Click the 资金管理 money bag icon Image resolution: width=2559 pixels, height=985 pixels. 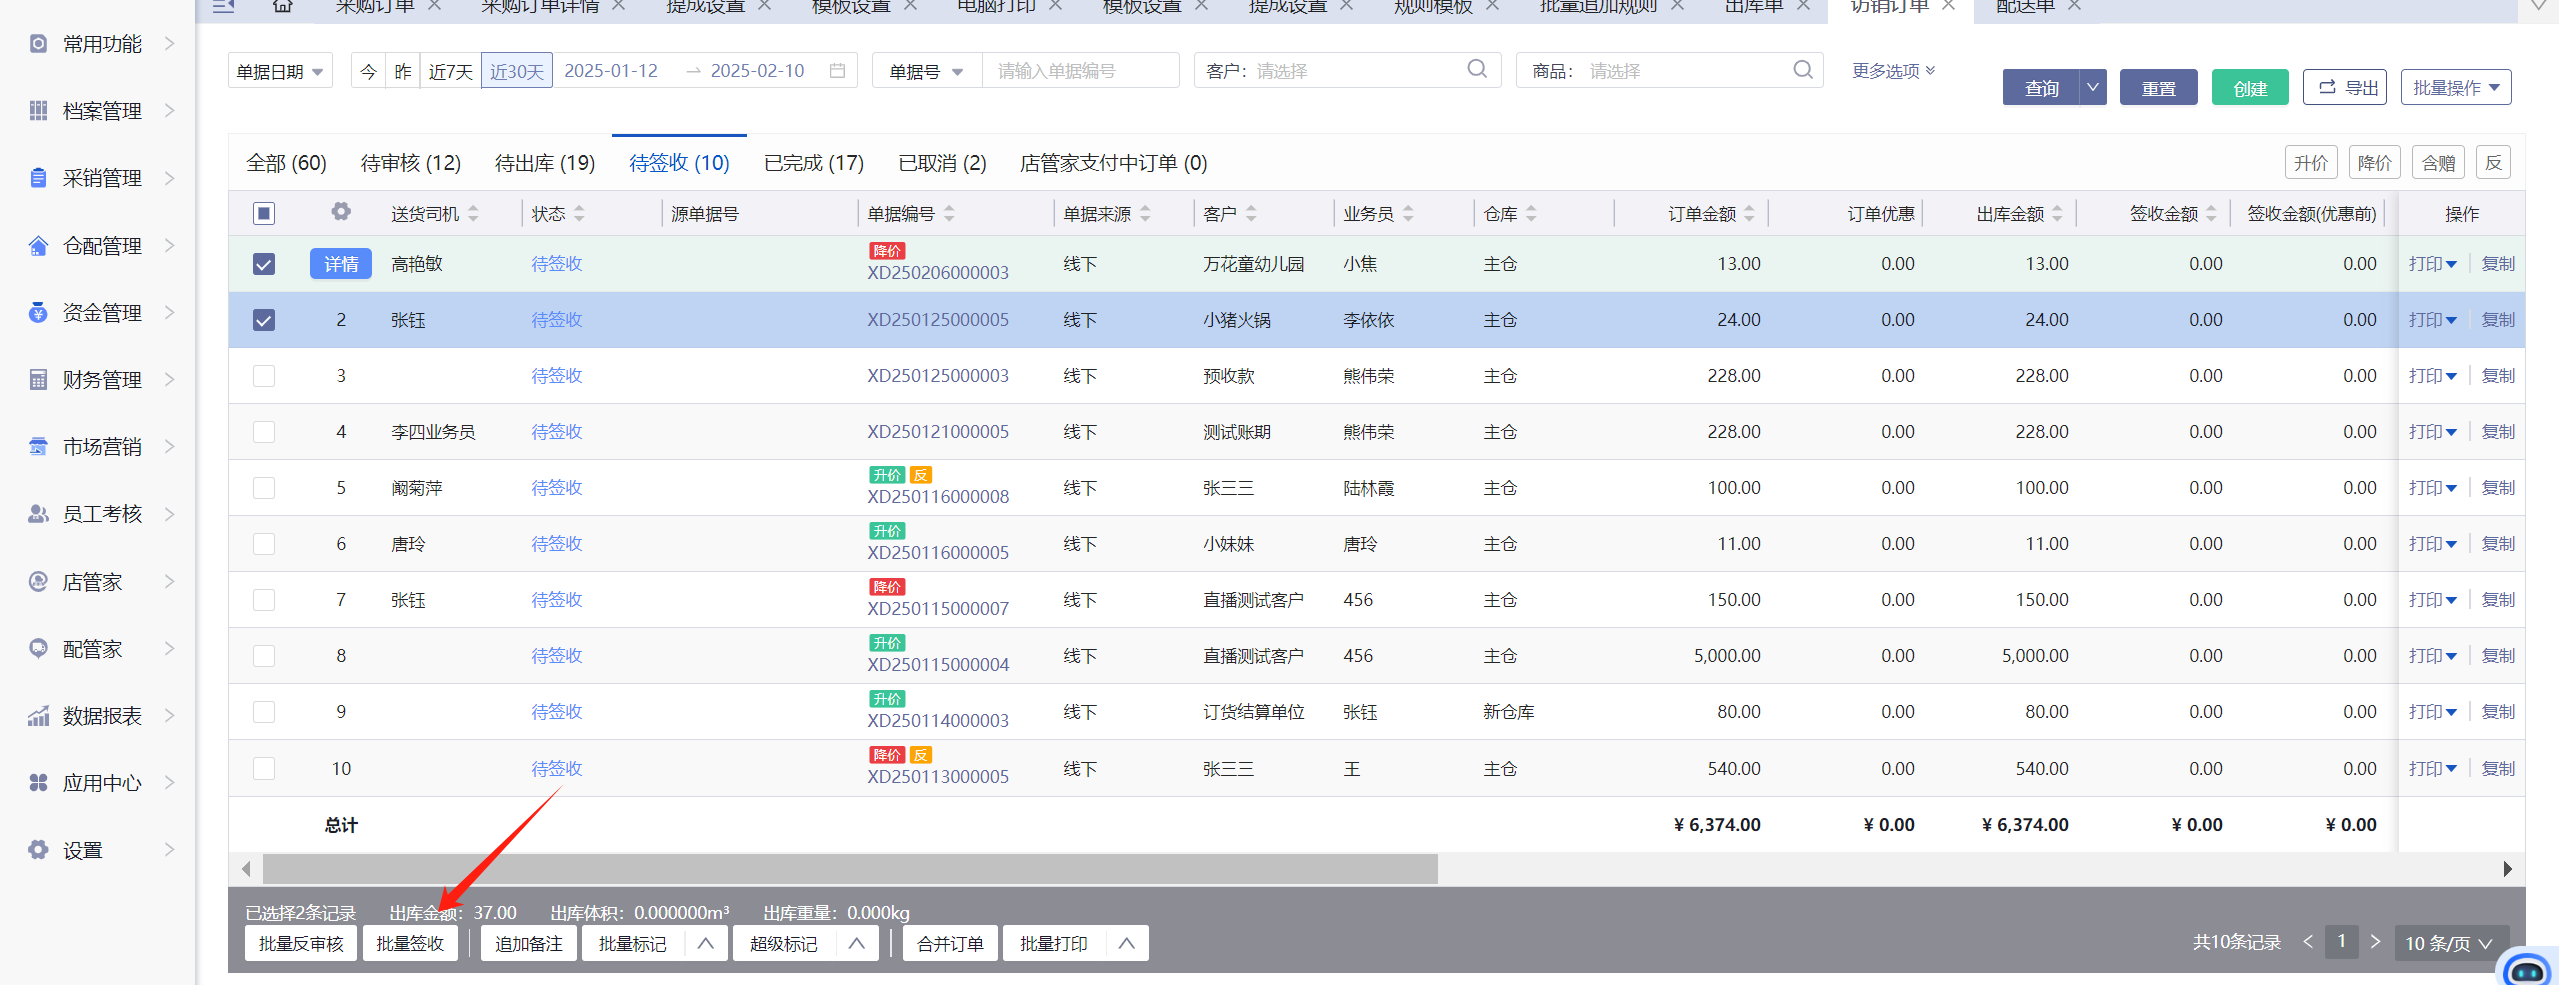coord(38,313)
